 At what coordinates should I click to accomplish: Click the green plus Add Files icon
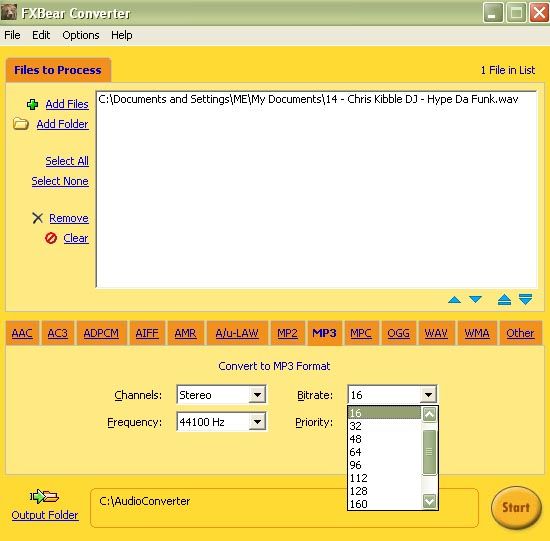[32, 104]
